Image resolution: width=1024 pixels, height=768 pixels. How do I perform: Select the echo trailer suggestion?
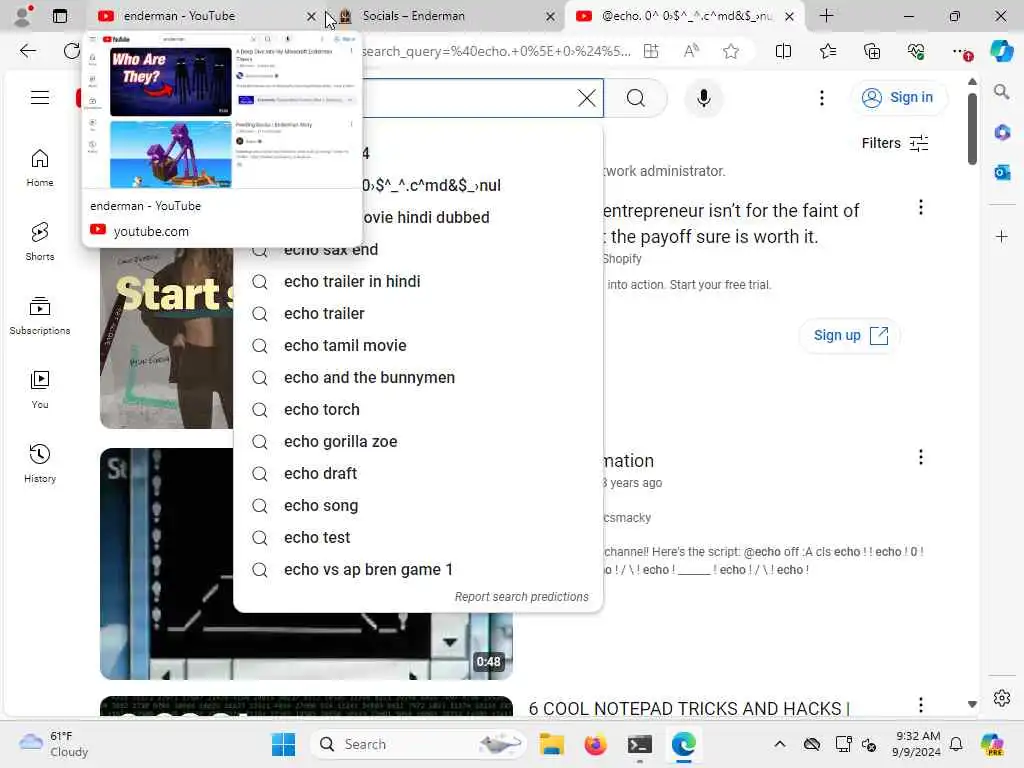coord(418,313)
